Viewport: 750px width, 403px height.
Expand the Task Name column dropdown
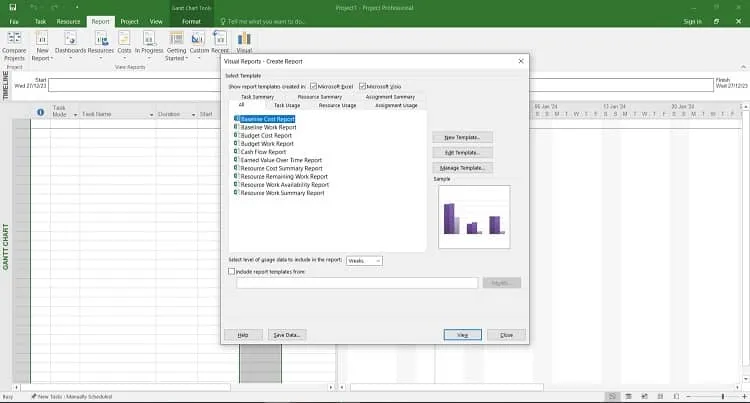(151, 115)
